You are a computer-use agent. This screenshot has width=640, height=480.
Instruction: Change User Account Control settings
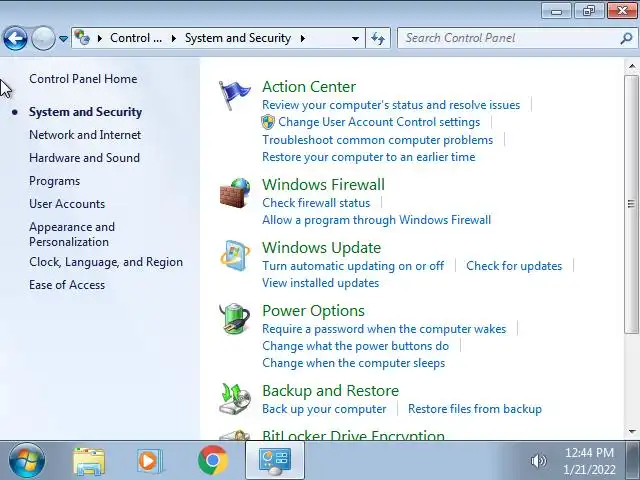pyautogui.click(x=379, y=122)
